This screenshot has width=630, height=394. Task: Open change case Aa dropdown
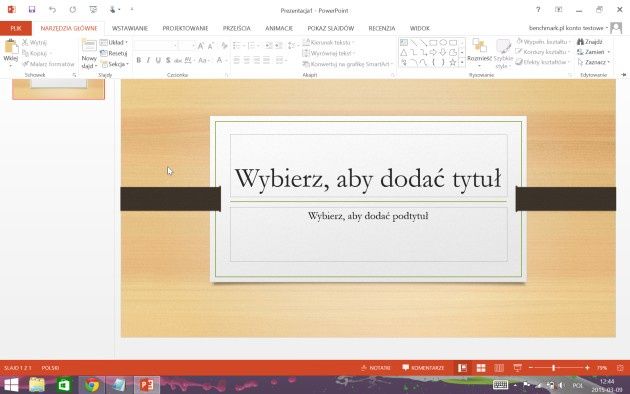click(204, 60)
